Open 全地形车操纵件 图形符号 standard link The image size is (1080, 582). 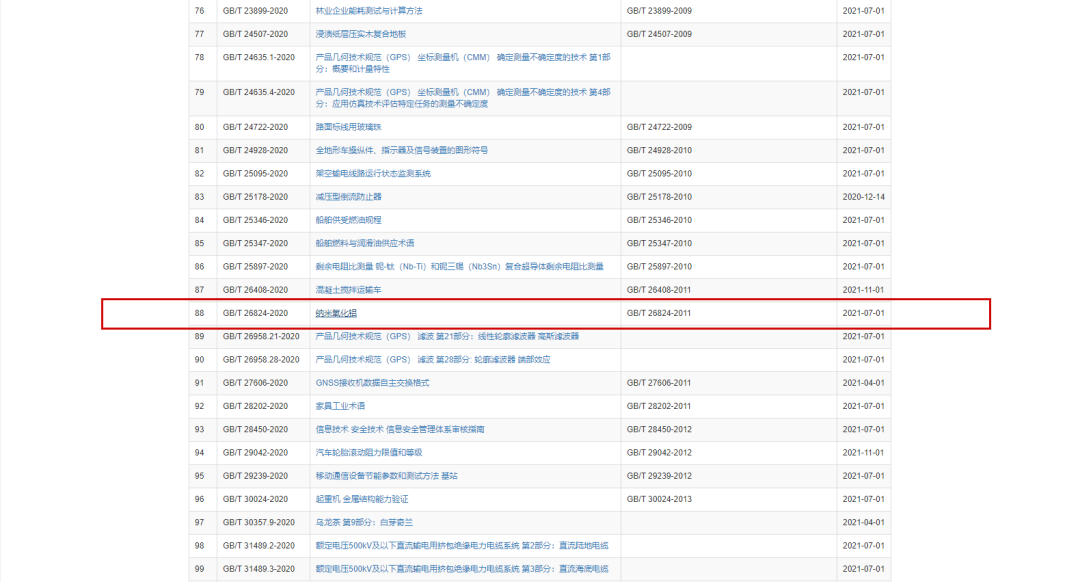[x=402, y=150]
